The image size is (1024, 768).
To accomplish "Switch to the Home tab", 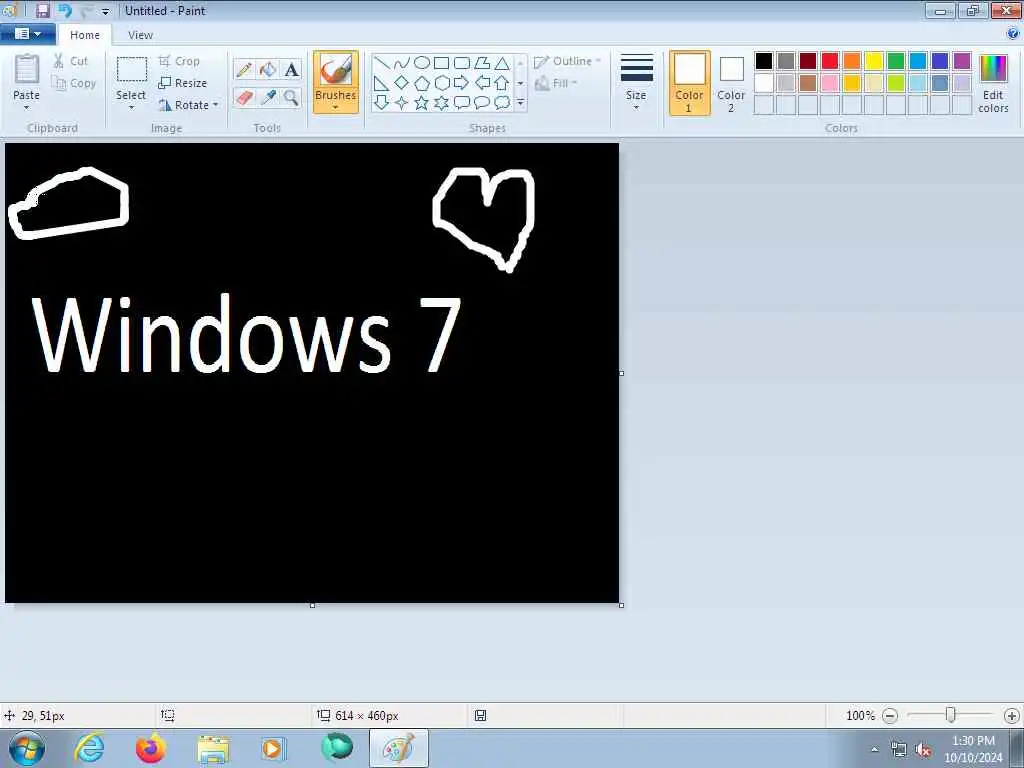I will tap(85, 35).
